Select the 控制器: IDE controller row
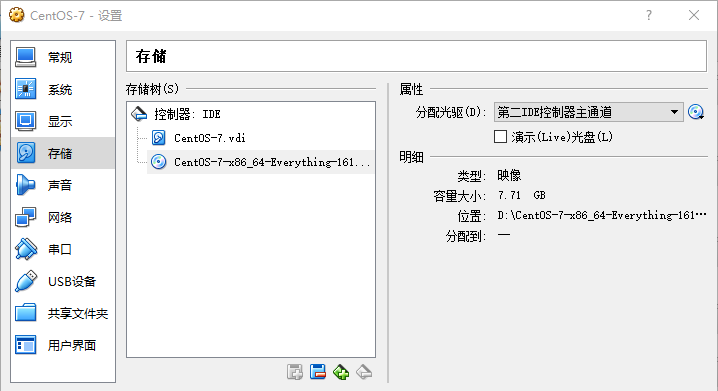 tap(251, 114)
